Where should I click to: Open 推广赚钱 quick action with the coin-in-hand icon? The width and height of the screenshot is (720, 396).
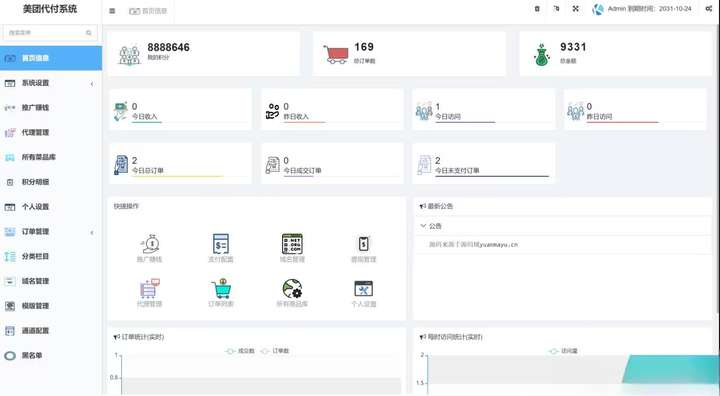(x=150, y=244)
